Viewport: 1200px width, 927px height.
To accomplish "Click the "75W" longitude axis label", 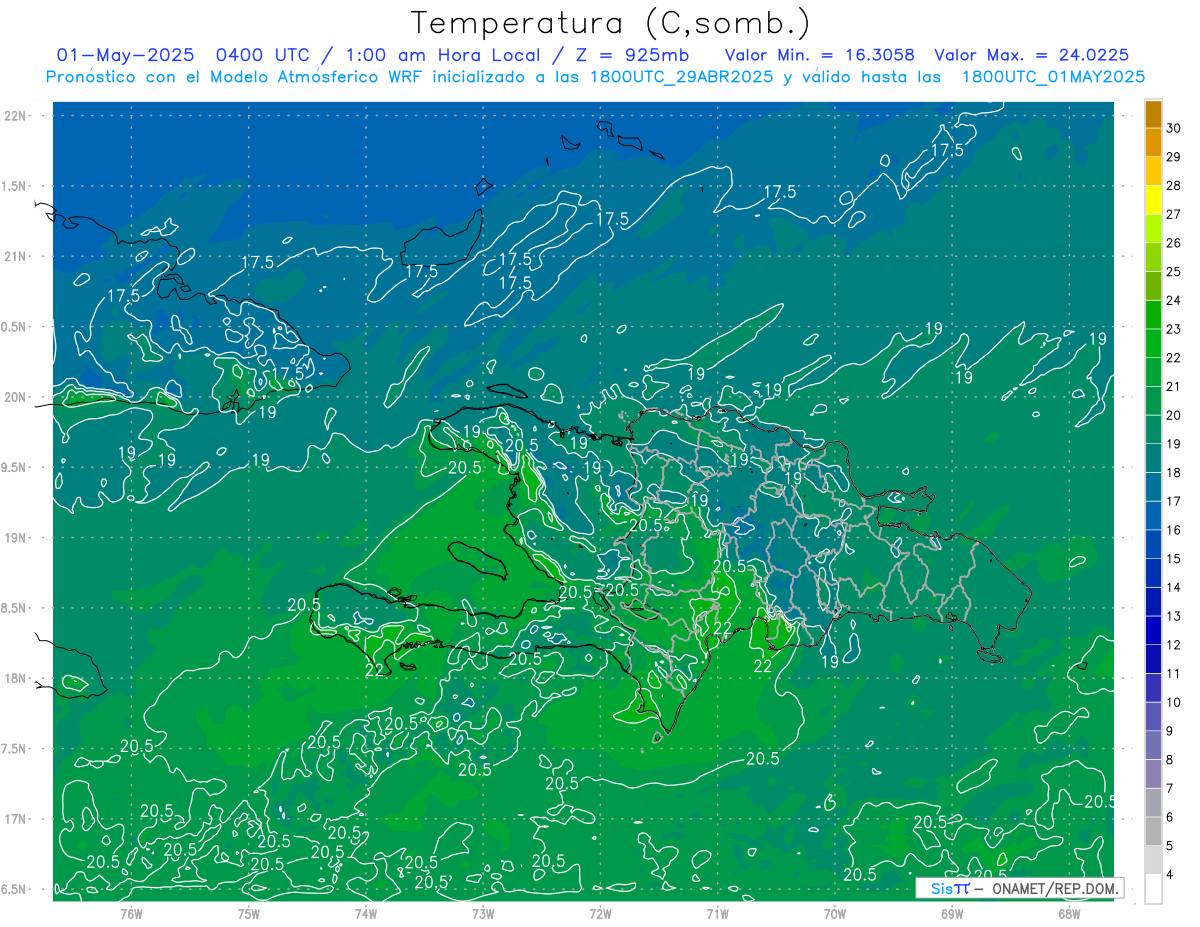I will (x=249, y=913).
